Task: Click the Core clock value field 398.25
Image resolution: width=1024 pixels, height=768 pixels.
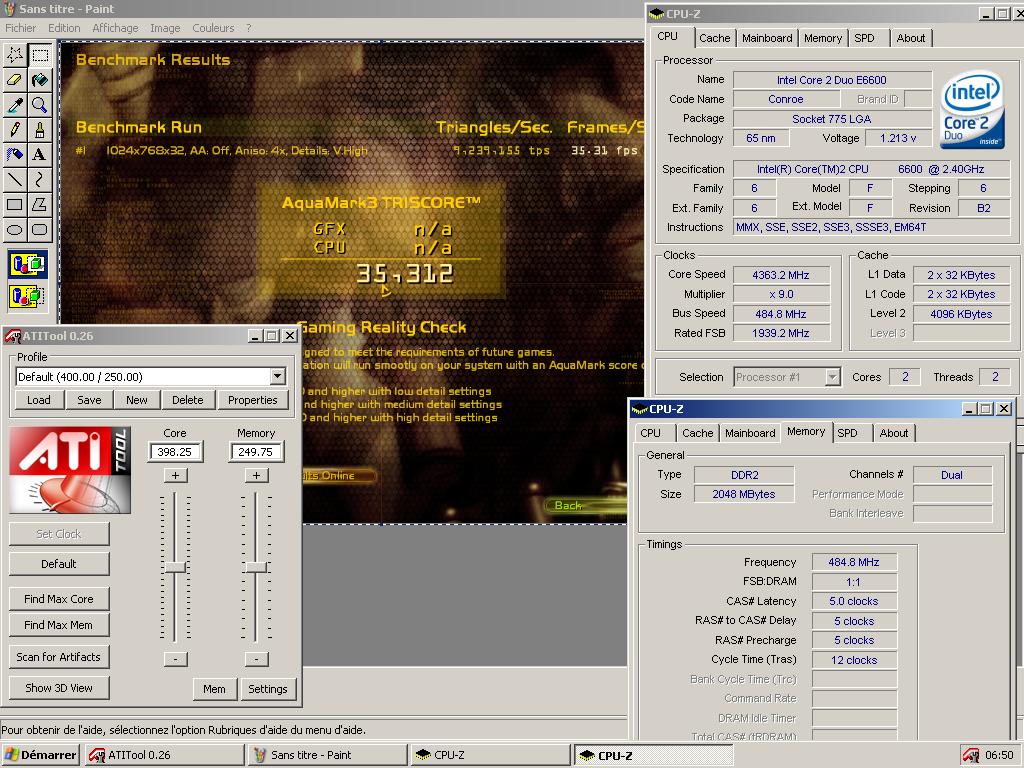Action: [x=174, y=451]
